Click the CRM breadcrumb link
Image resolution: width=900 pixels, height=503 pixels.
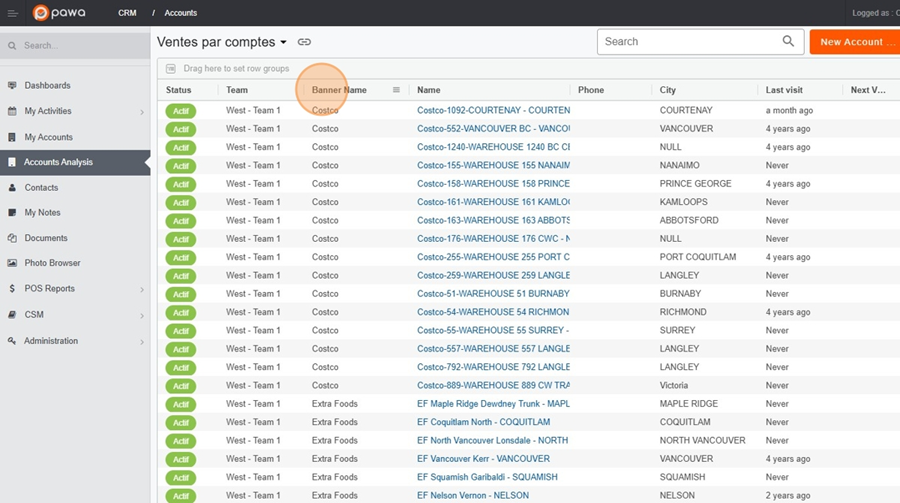coord(127,13)
